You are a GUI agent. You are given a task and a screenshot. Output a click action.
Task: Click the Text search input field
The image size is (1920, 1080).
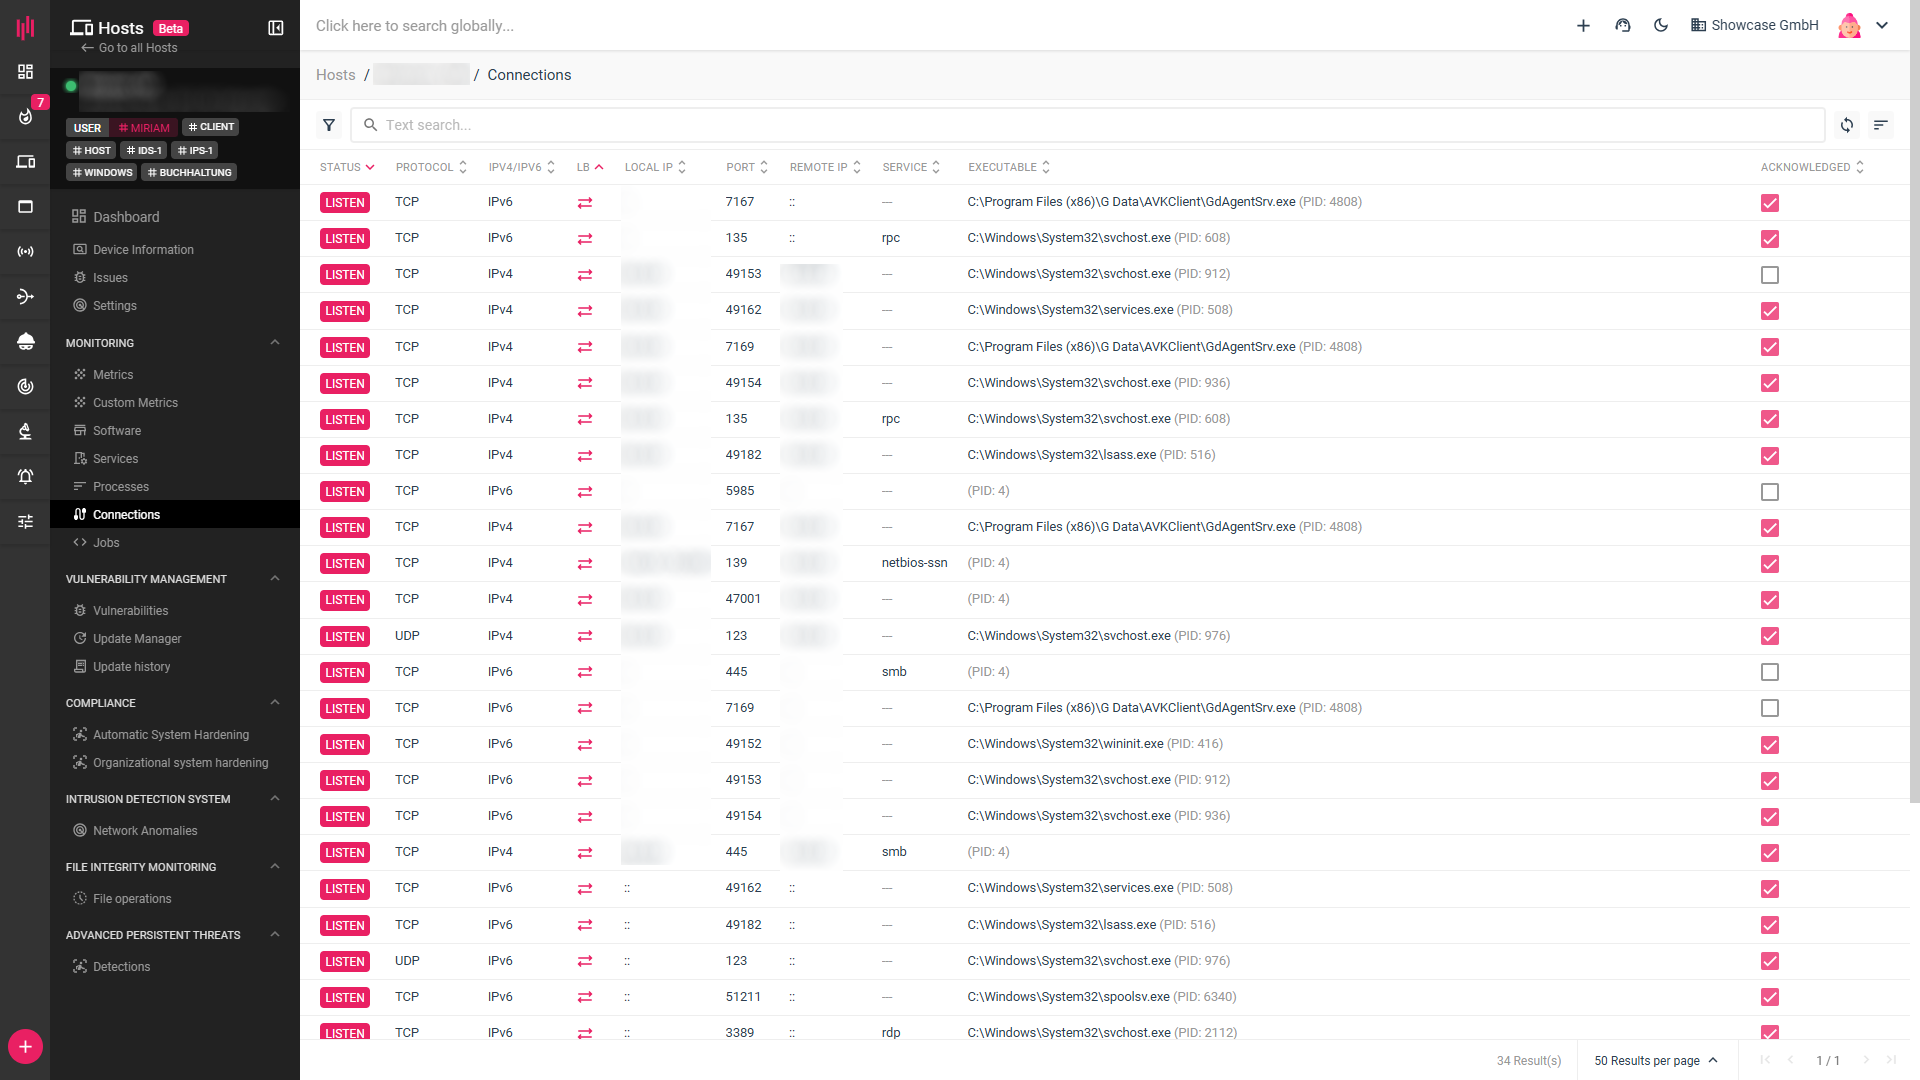(x=1090, y=125)
